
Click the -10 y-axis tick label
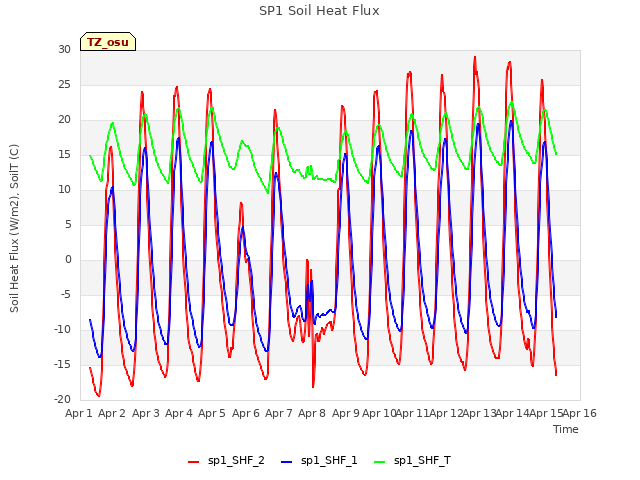(x=62, y=330)
